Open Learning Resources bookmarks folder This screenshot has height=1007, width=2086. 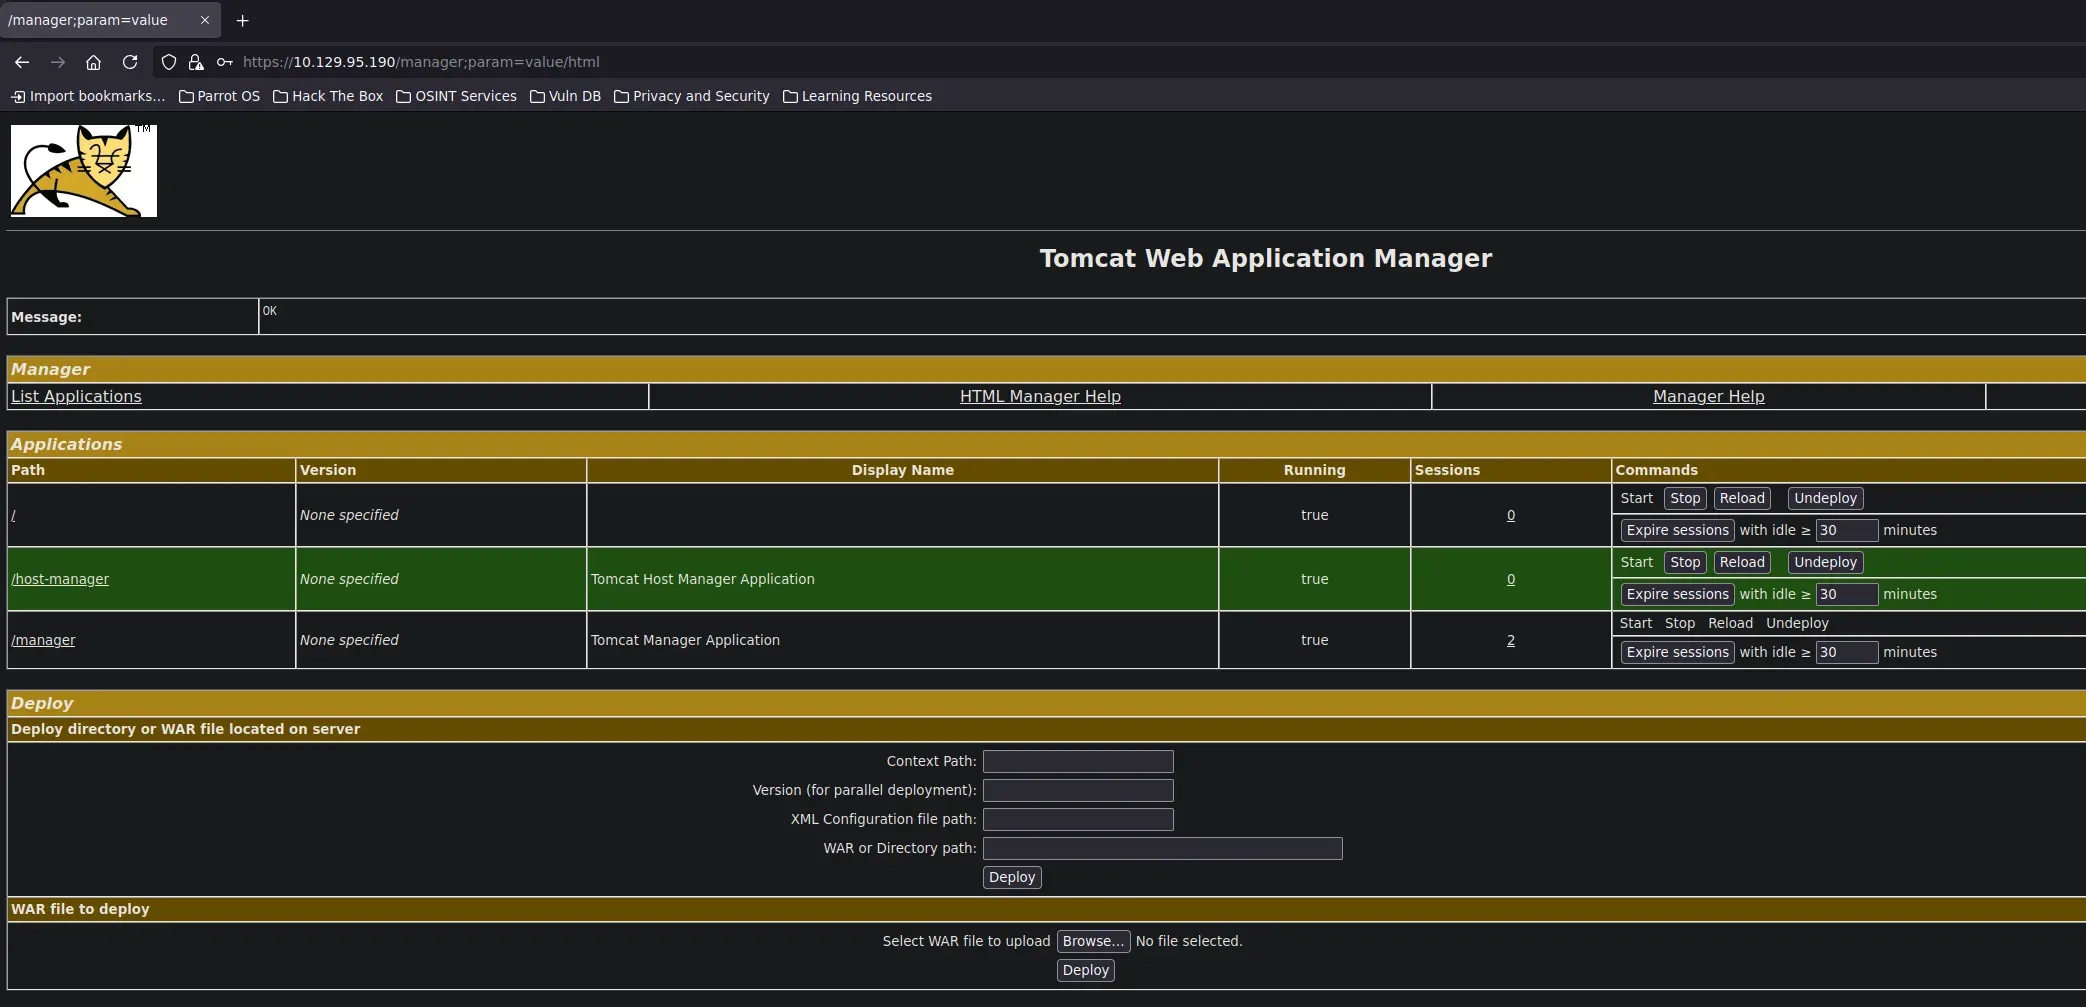coord(857,96)
